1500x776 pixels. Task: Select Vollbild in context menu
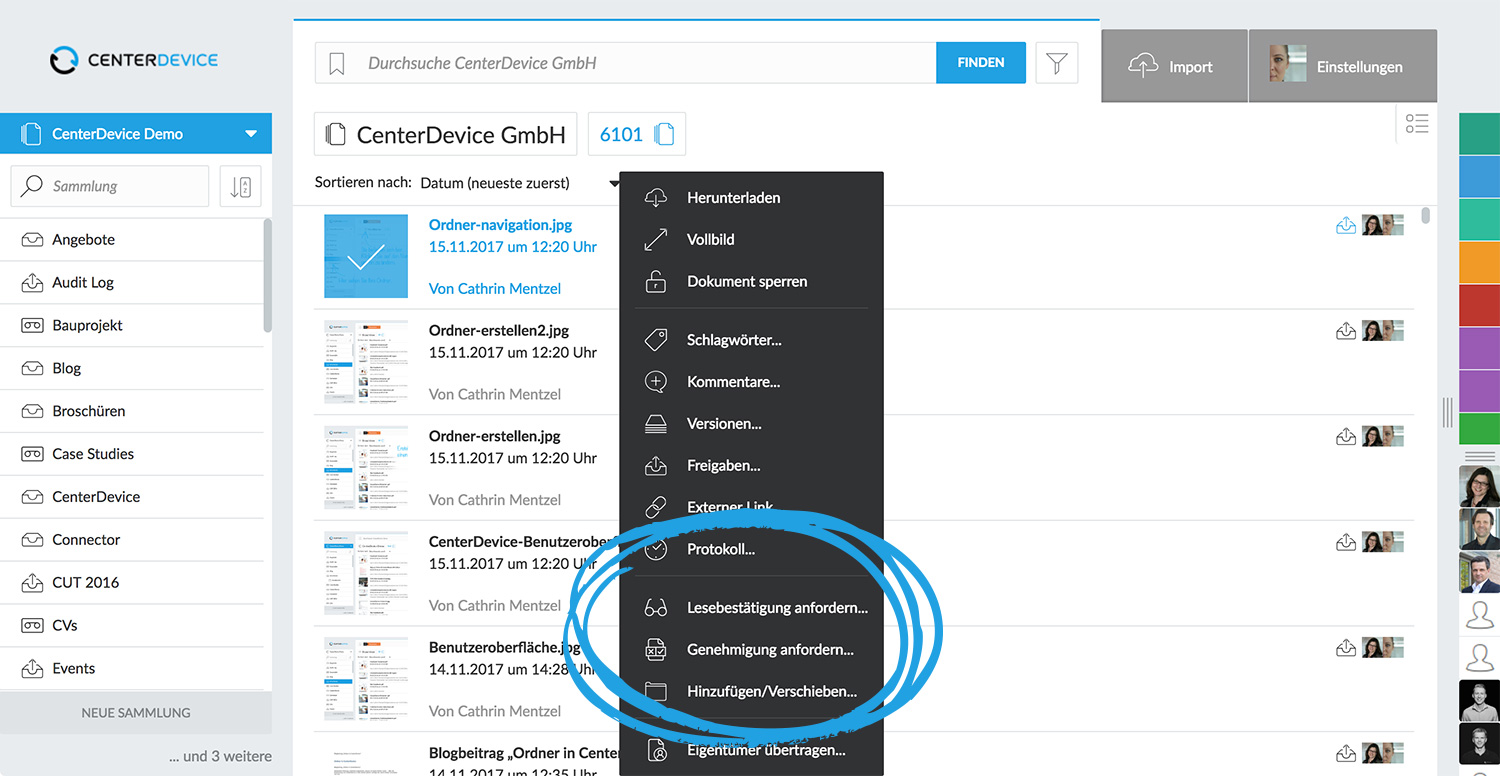752,240
